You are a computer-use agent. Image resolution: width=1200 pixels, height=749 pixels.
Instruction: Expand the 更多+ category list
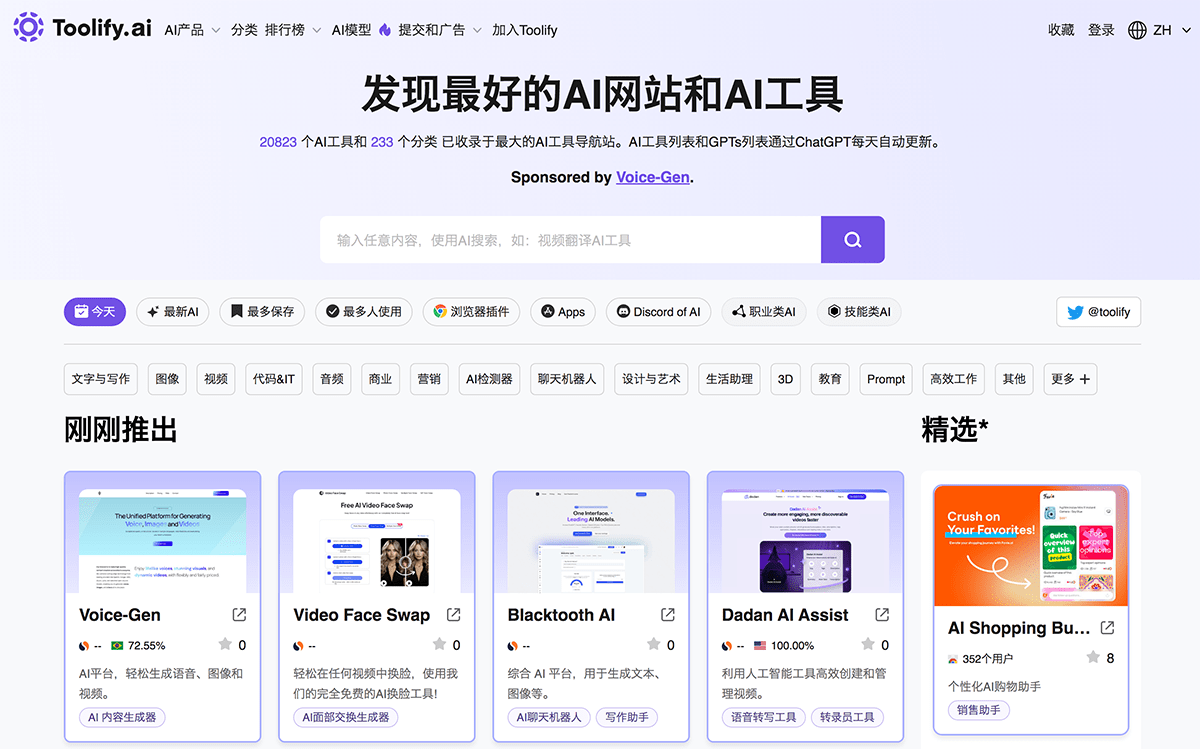1070,379
